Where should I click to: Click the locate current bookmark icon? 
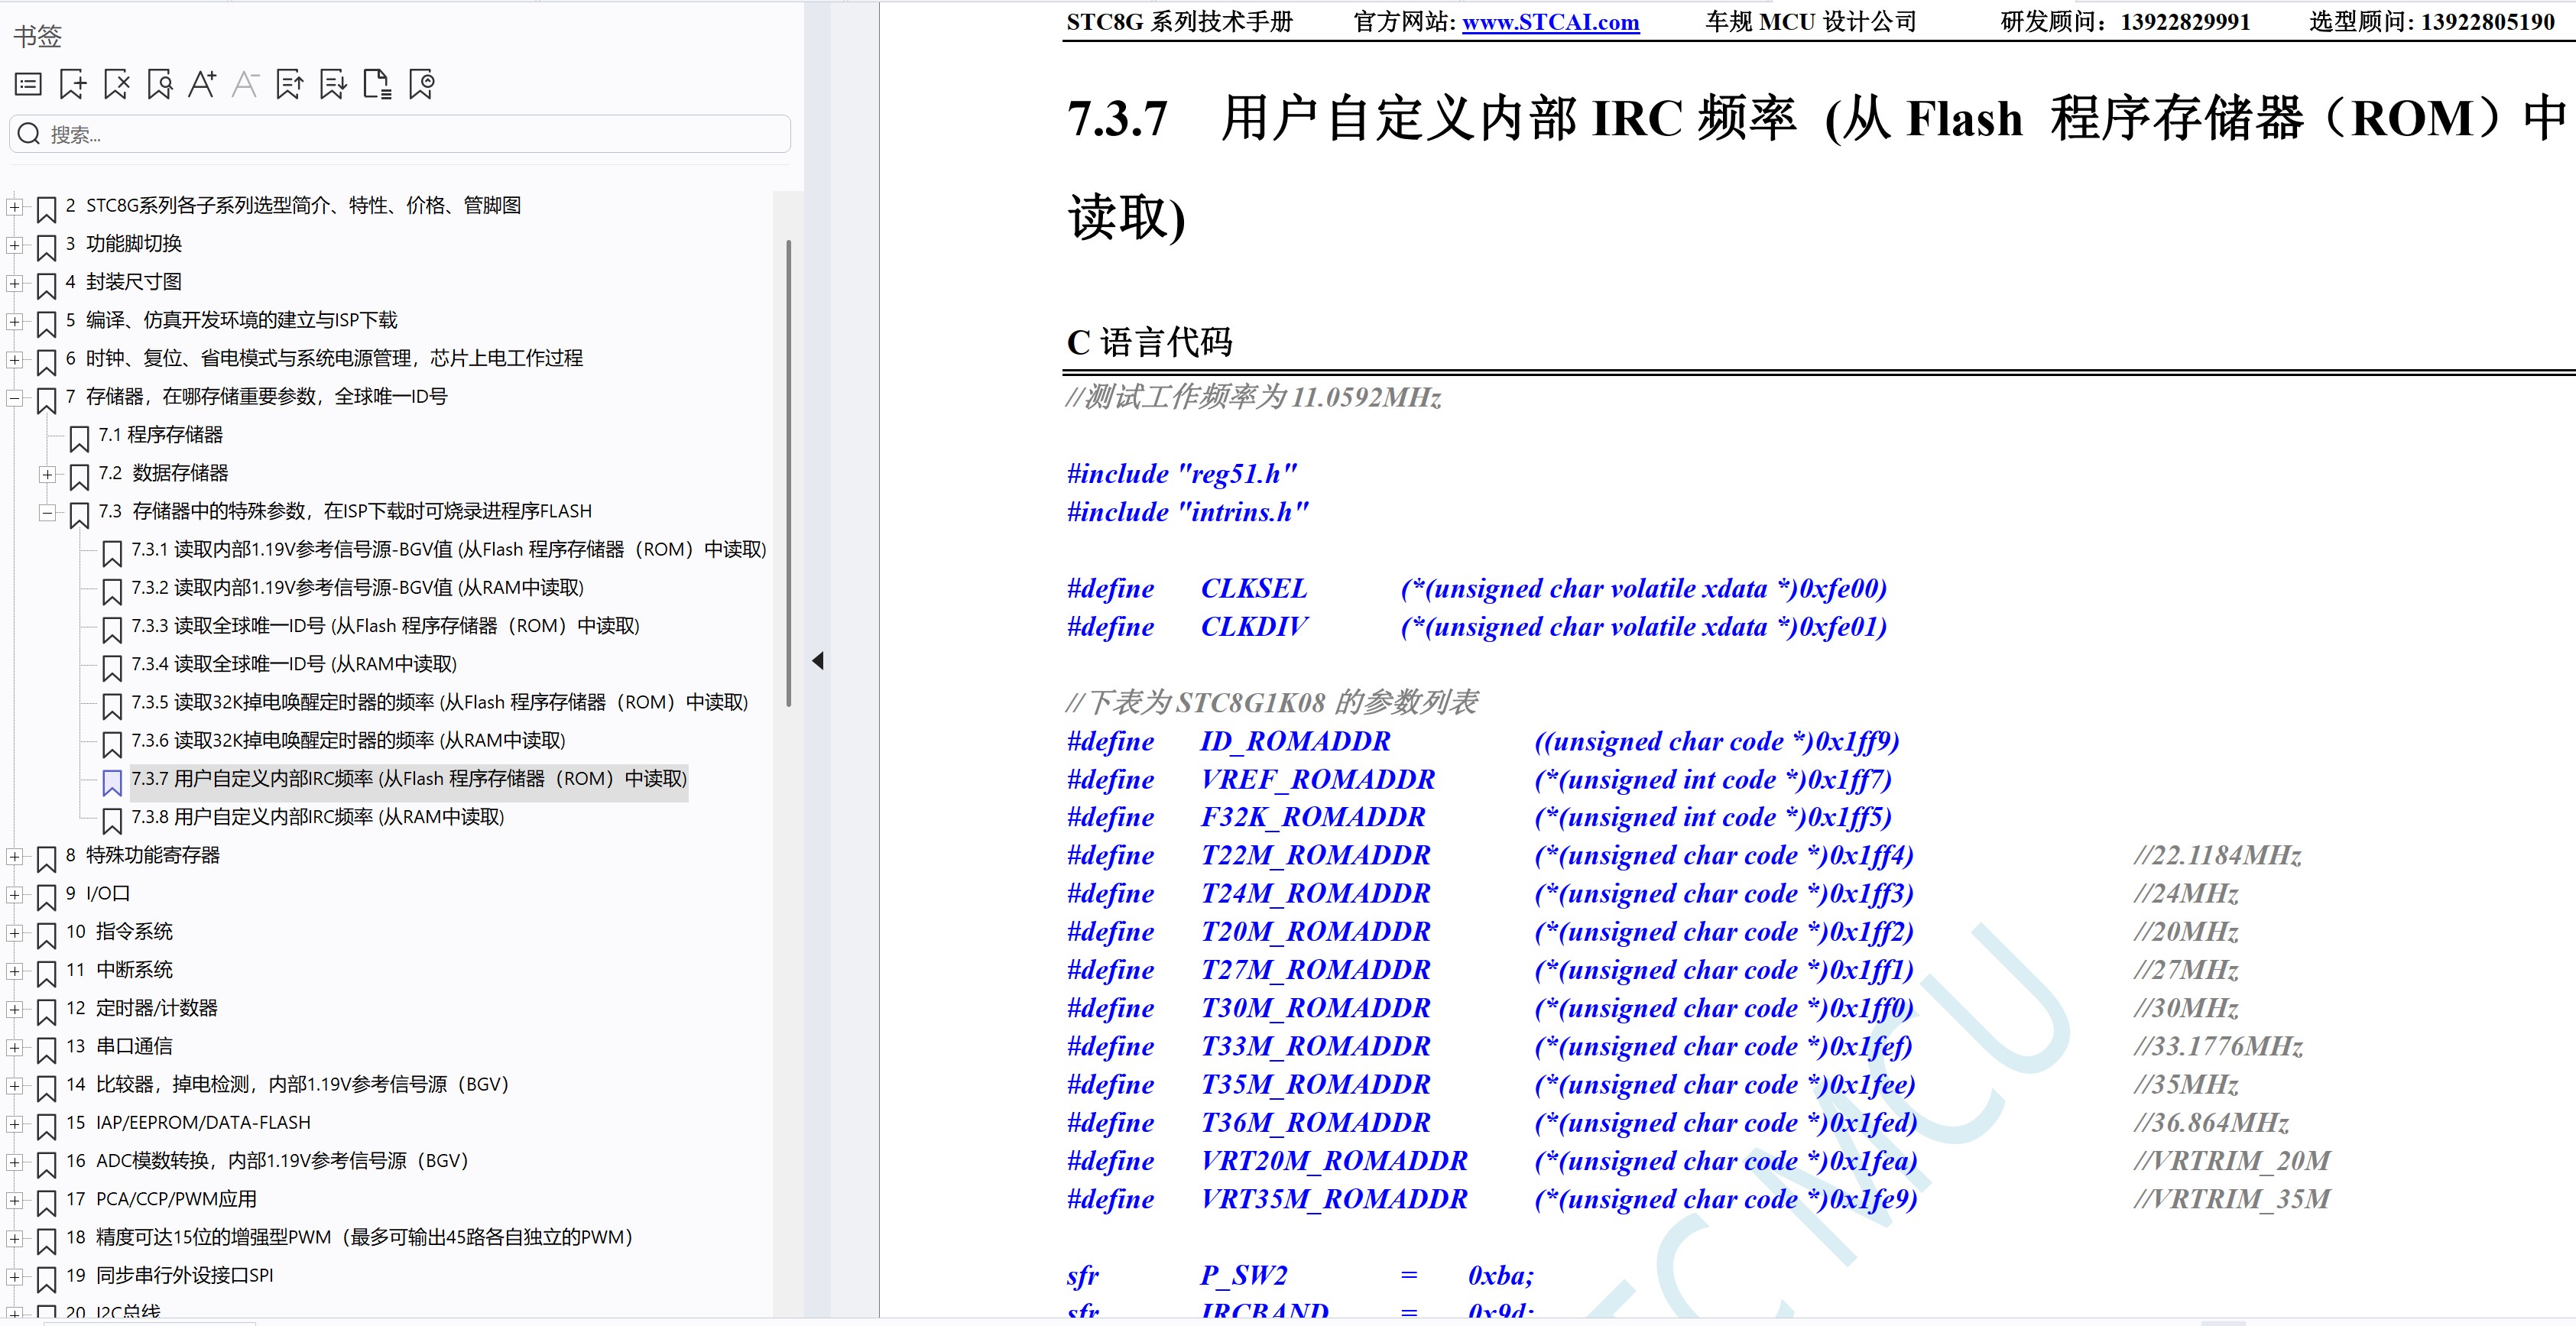point(421,85)
